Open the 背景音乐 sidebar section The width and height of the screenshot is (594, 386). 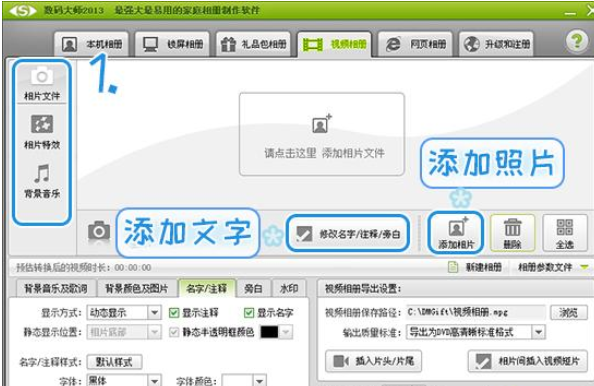coord(42,181)
